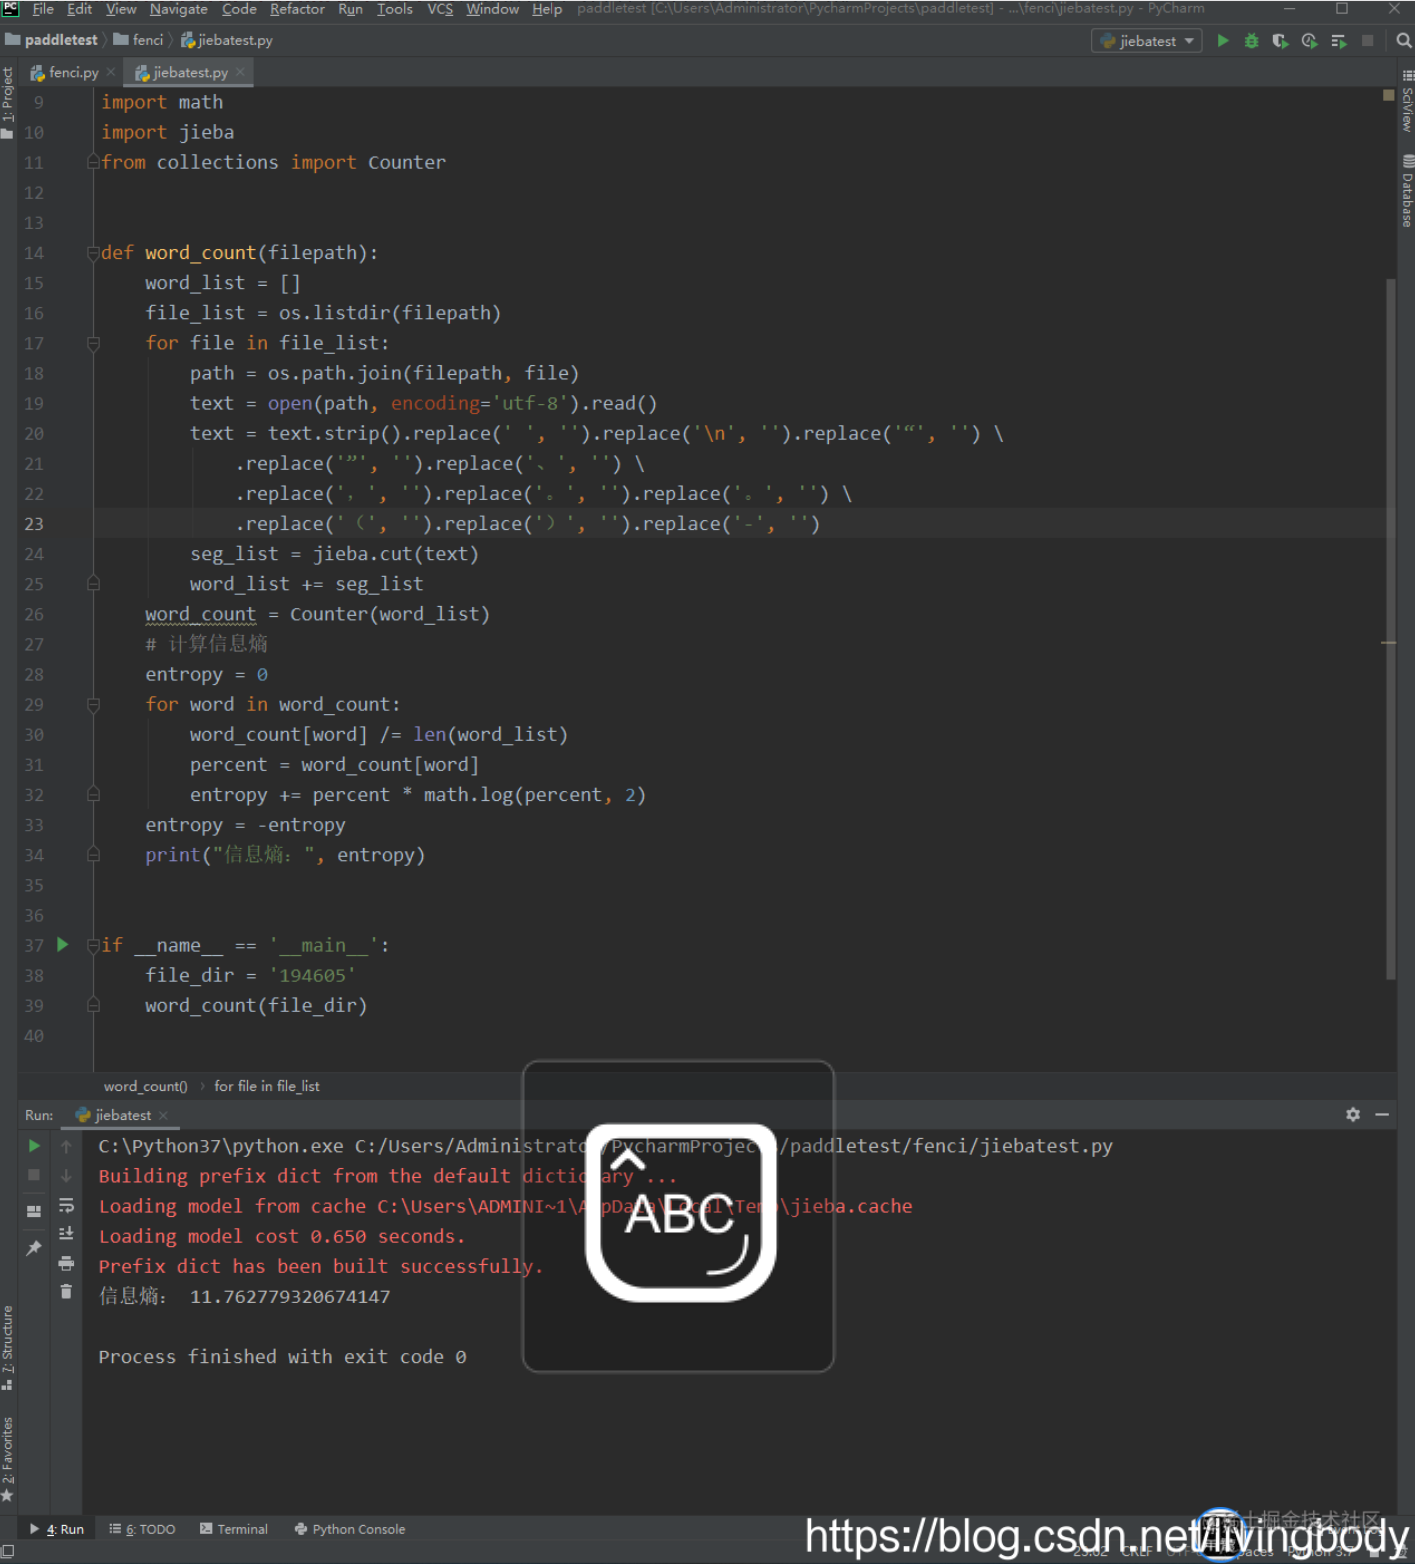Pin the Run tab with pin icon
This screenshot has width=1415, height=1564.
pos(34,1248)
